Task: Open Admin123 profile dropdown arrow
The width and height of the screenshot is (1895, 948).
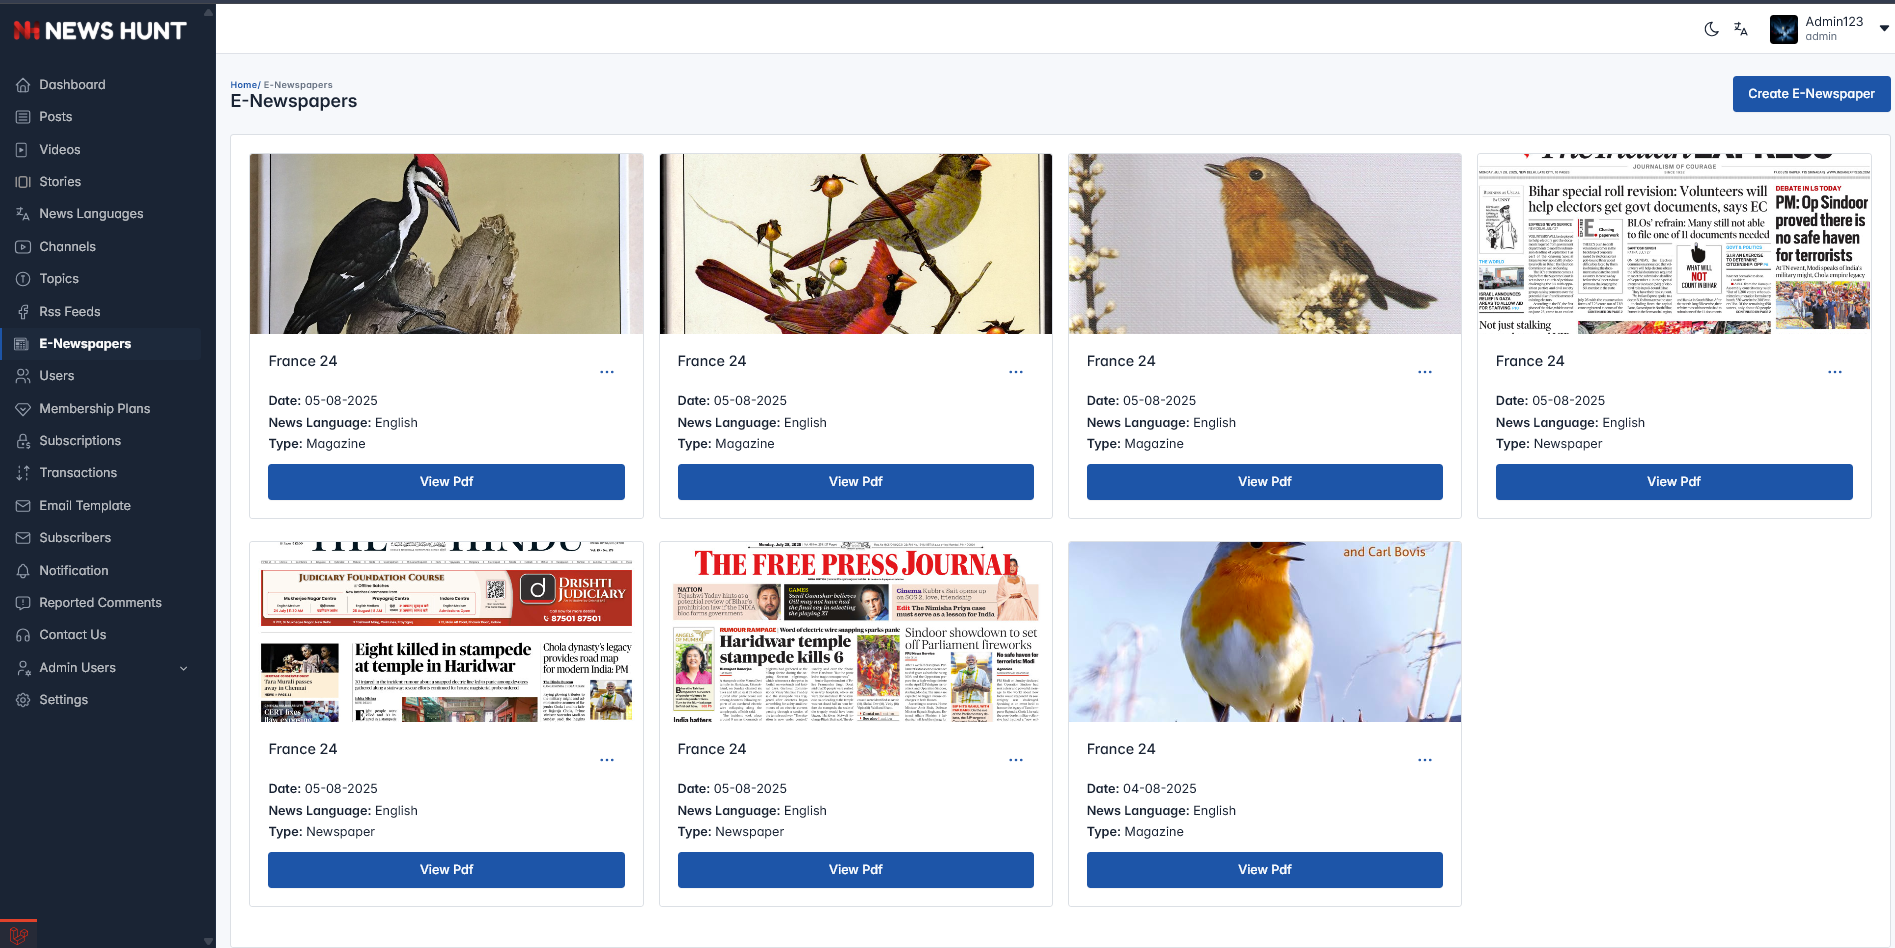Action: [1884, 29]
